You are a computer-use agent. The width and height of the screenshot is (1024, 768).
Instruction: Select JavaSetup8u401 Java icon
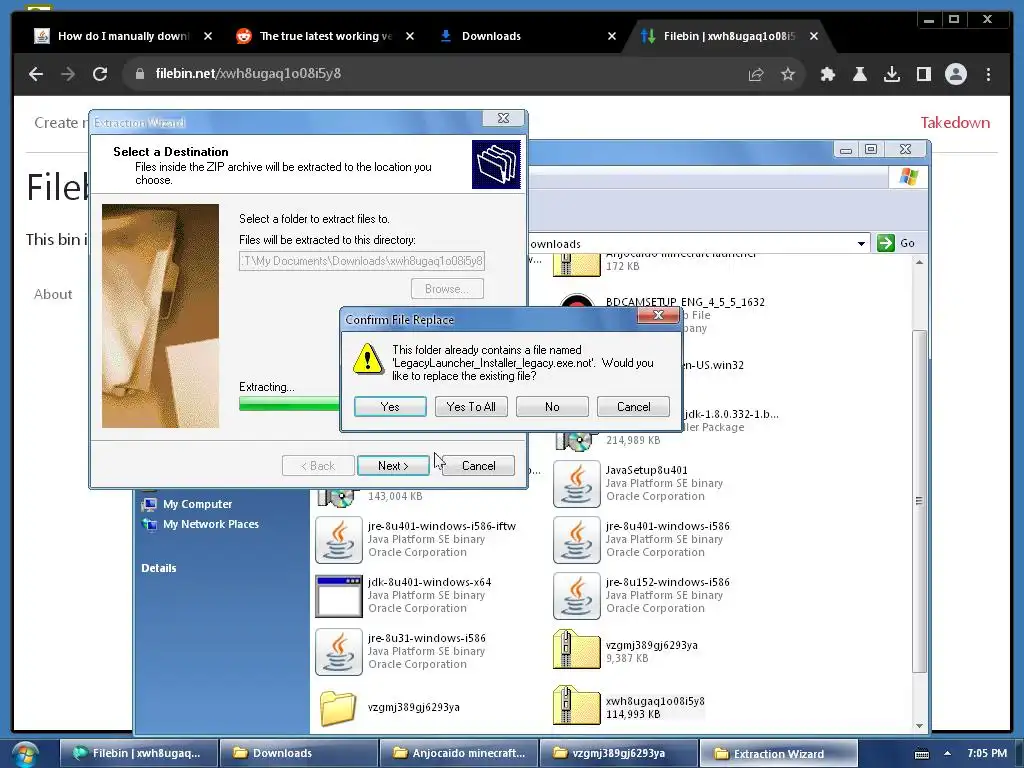pos(576,484)
